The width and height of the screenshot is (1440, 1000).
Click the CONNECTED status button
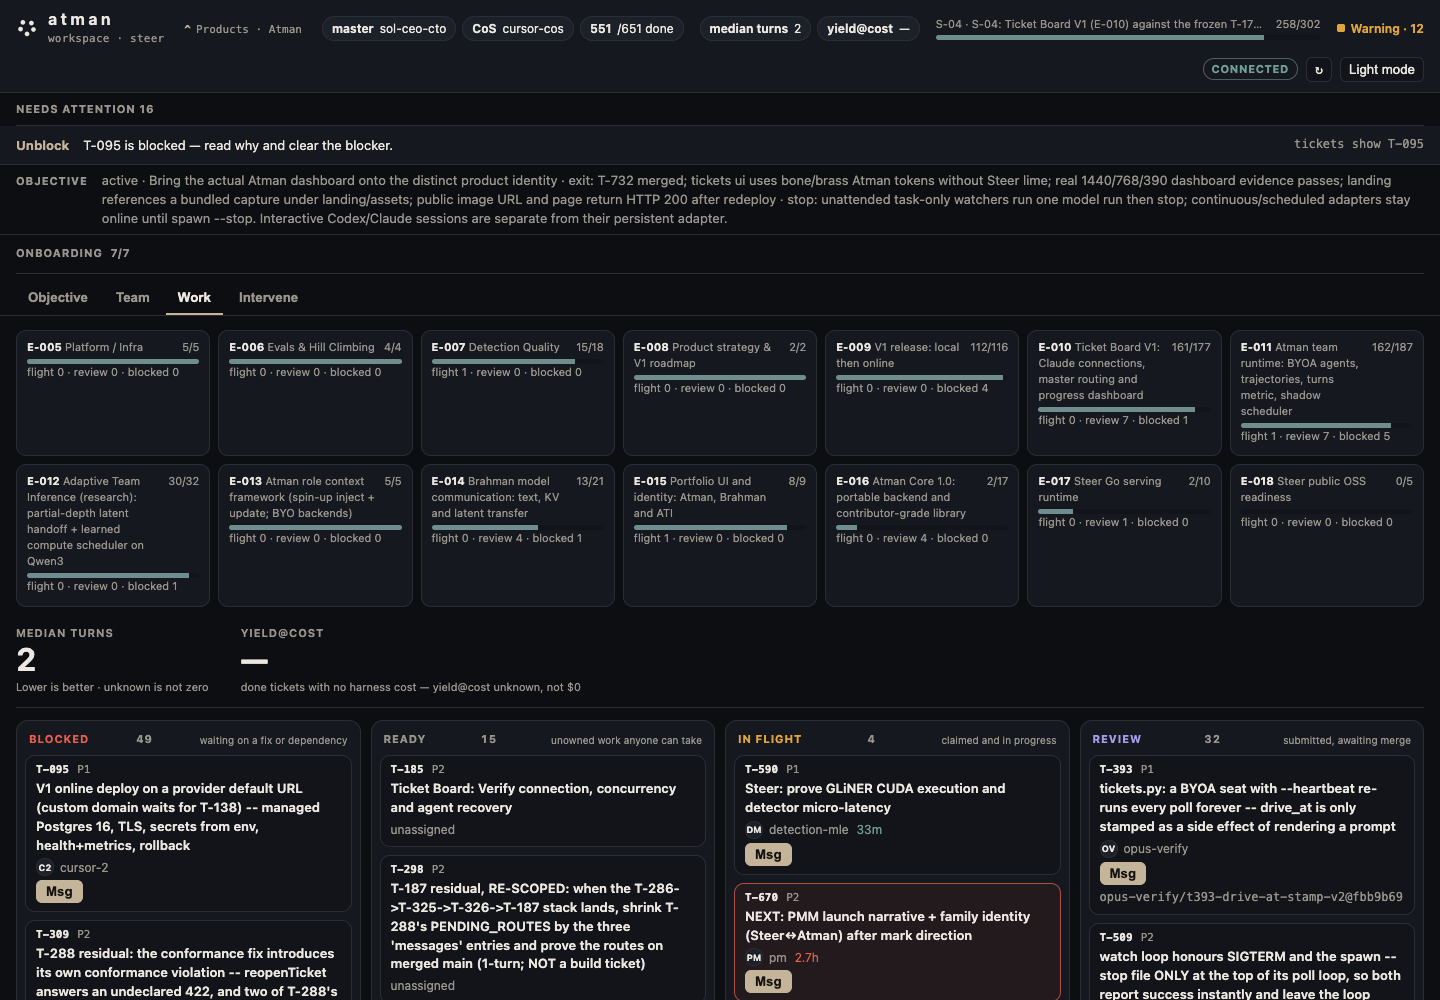point(1250,69)
